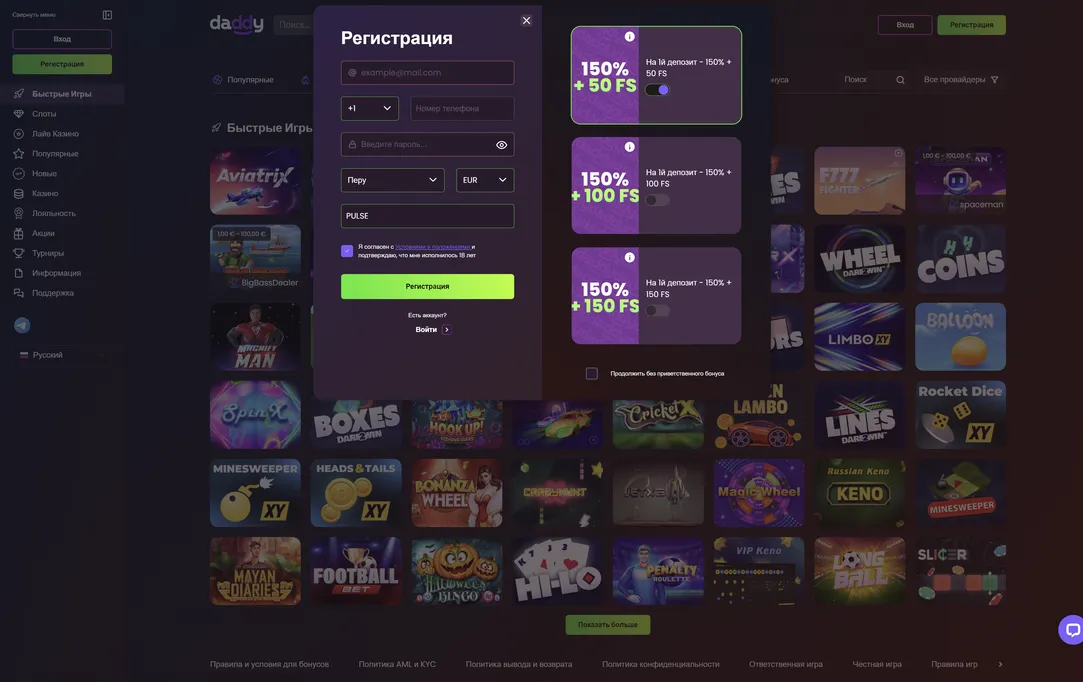
Task: Click the info icon on 150% + 50 FS bonus
Action: click(x=629, y=37)
